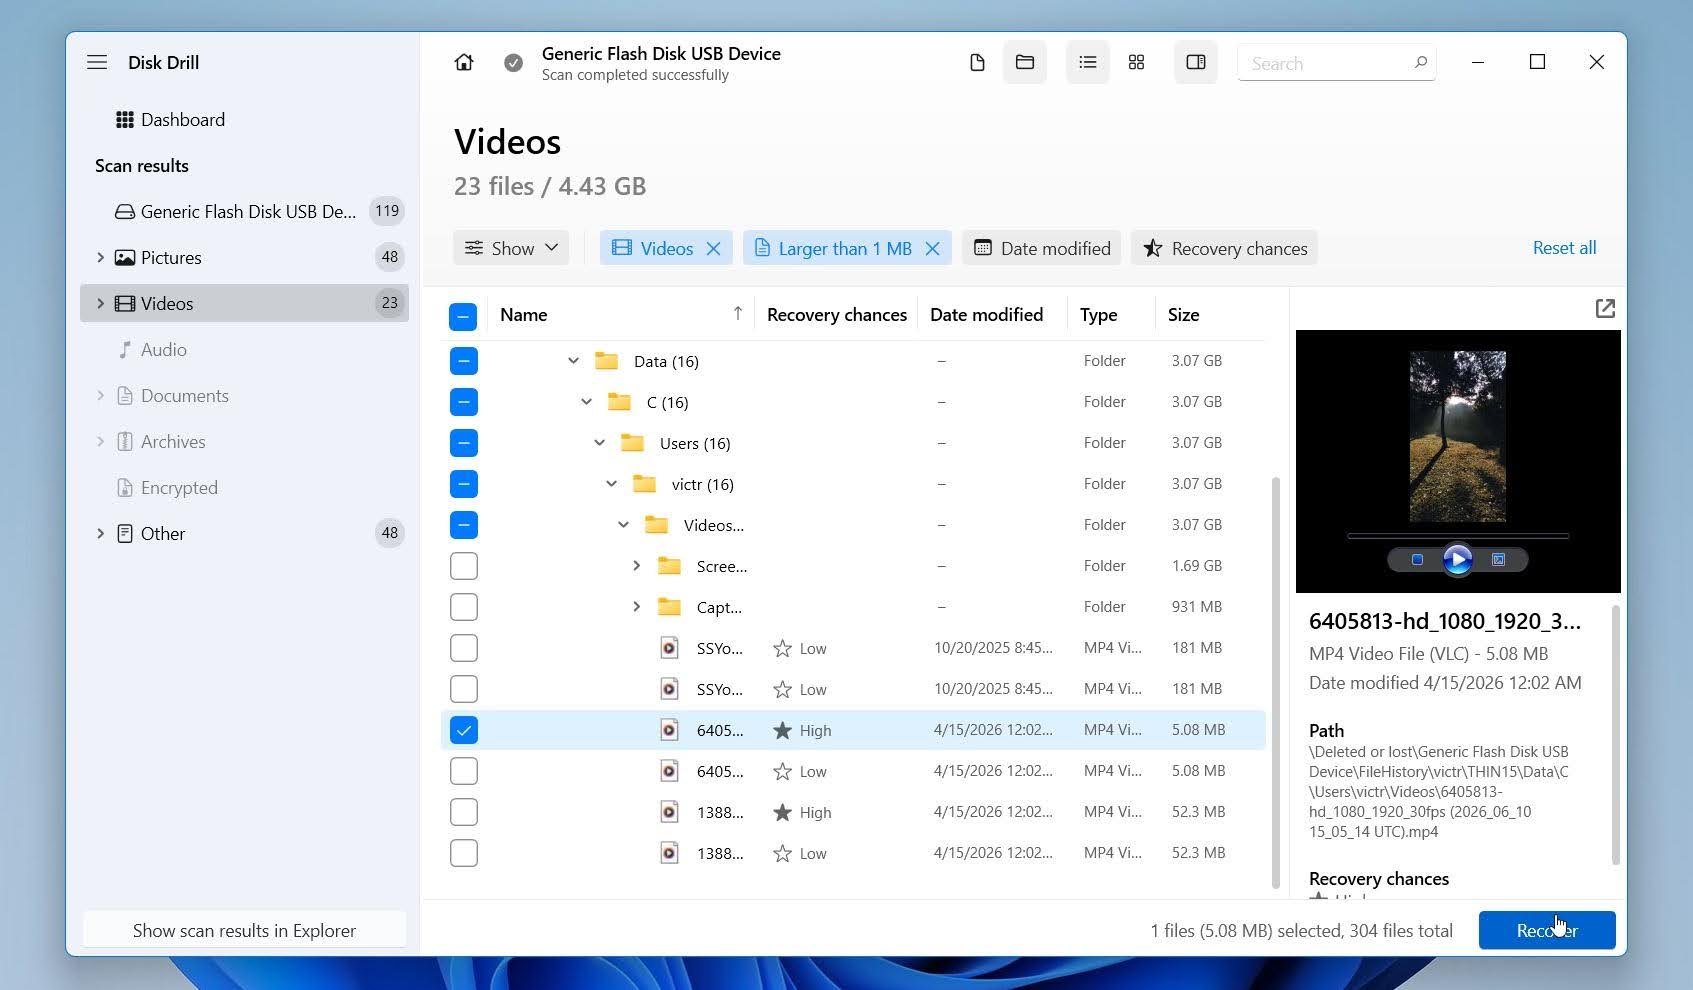Switch to file view icon in toolbar
The image size is (1693, 990).
pos(977,63)
